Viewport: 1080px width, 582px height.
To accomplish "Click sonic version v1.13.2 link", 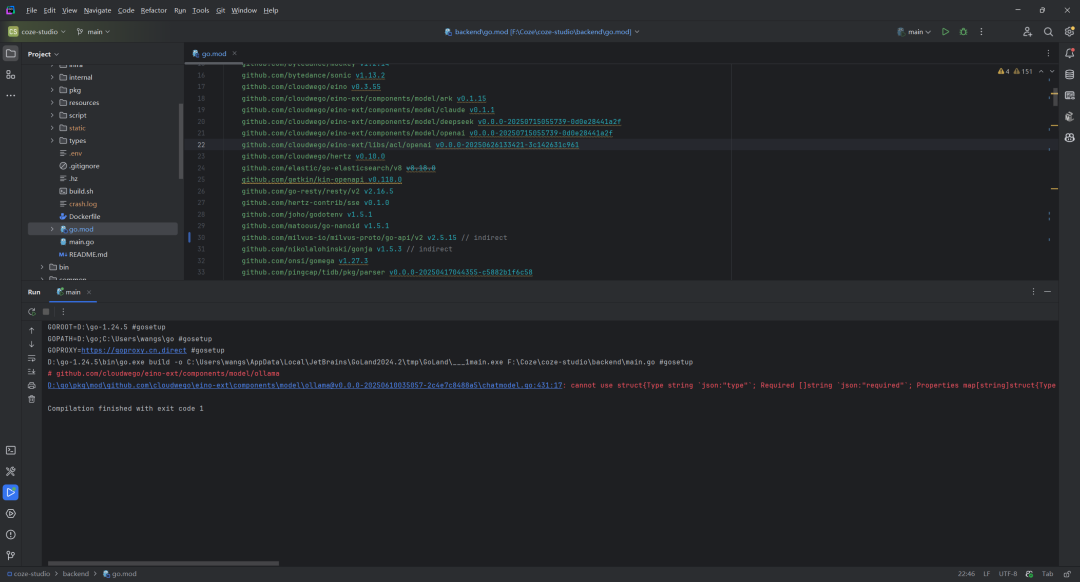I will point(370,76).
